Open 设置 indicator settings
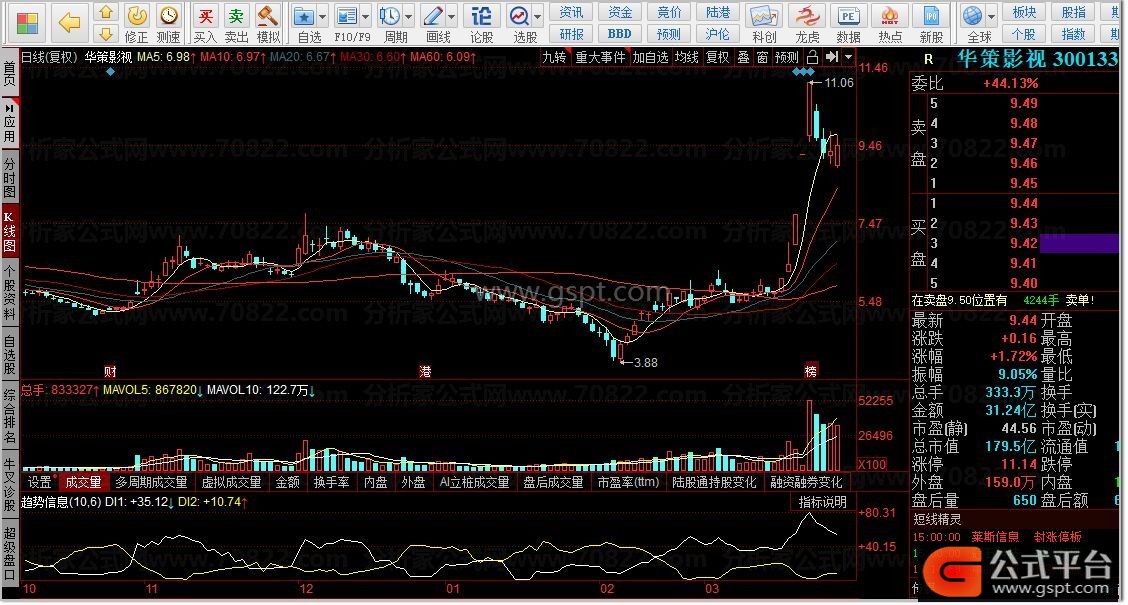The width and height of the screenshot is (1128, 605). click(40, 482)
